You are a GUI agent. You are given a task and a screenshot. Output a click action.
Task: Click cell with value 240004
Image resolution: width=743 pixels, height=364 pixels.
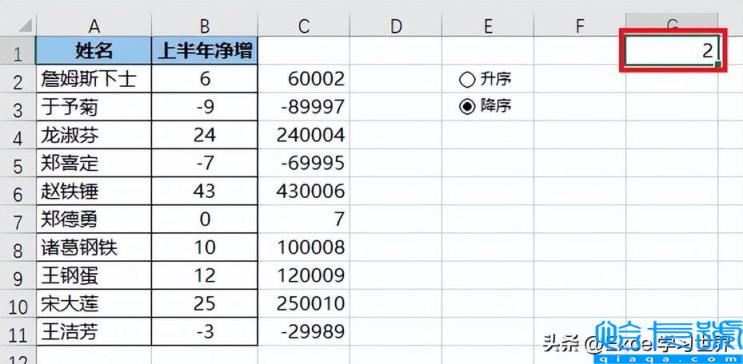tap(304, 135)
